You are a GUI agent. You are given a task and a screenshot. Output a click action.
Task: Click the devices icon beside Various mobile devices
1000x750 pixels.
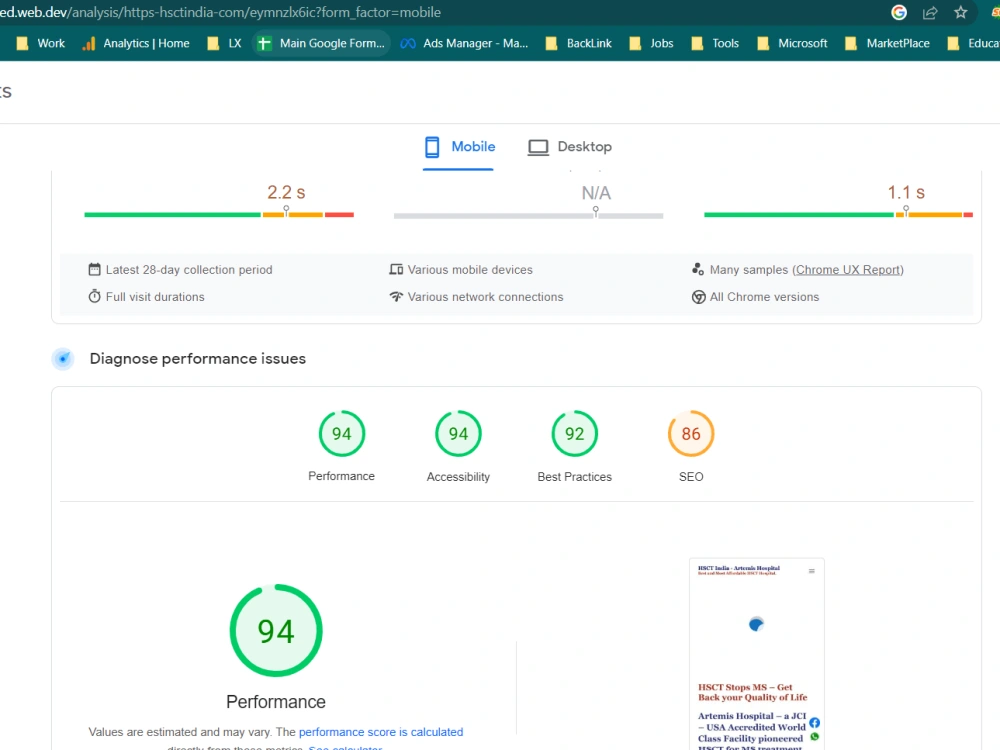tap(396, 270)
